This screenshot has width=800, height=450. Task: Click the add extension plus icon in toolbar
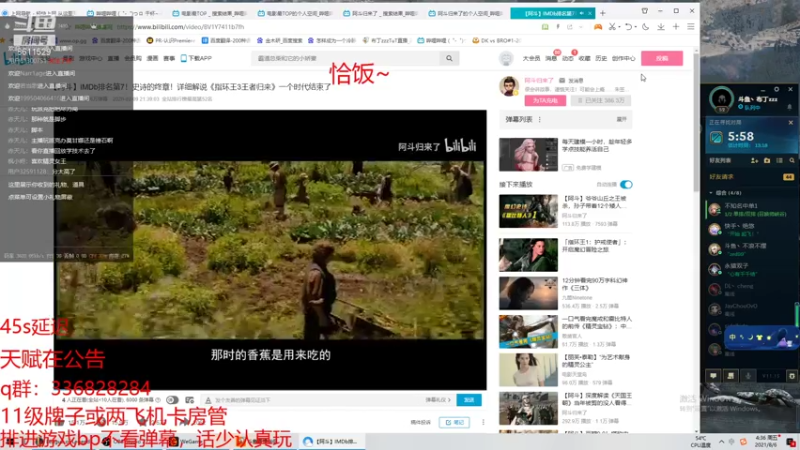(676, 27)
